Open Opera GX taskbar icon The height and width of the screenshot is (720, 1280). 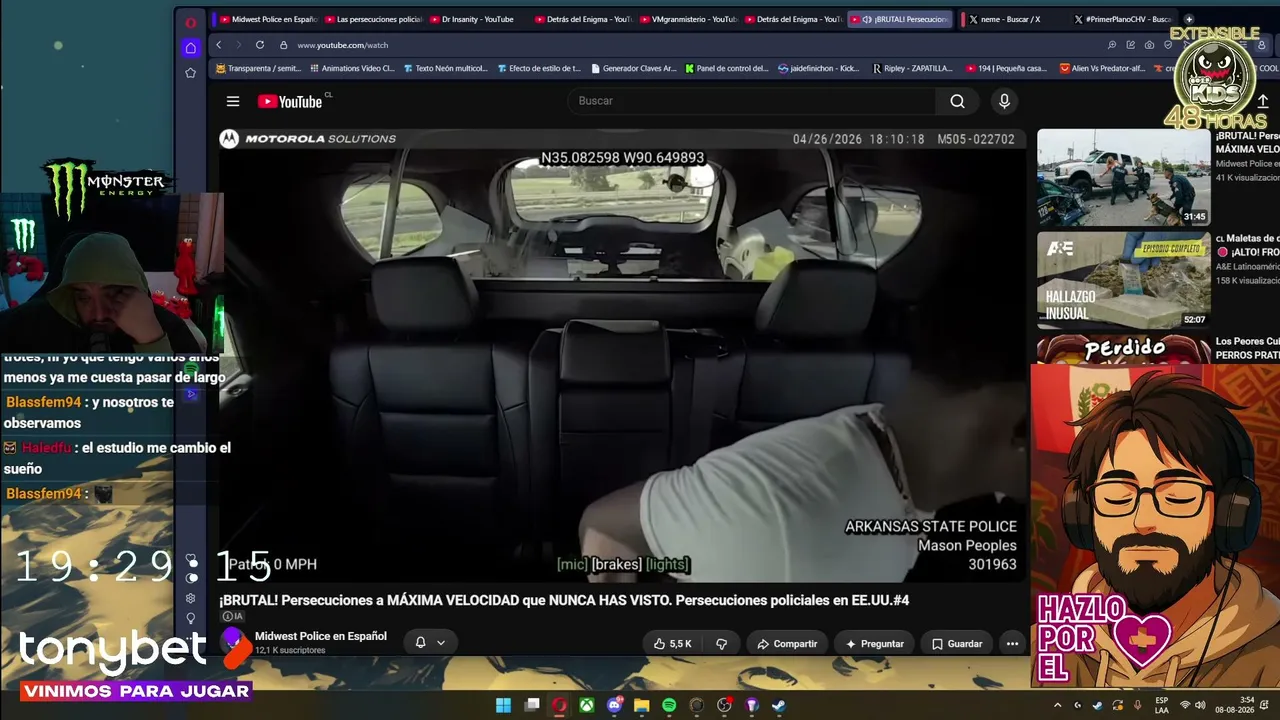pos(559,705)
